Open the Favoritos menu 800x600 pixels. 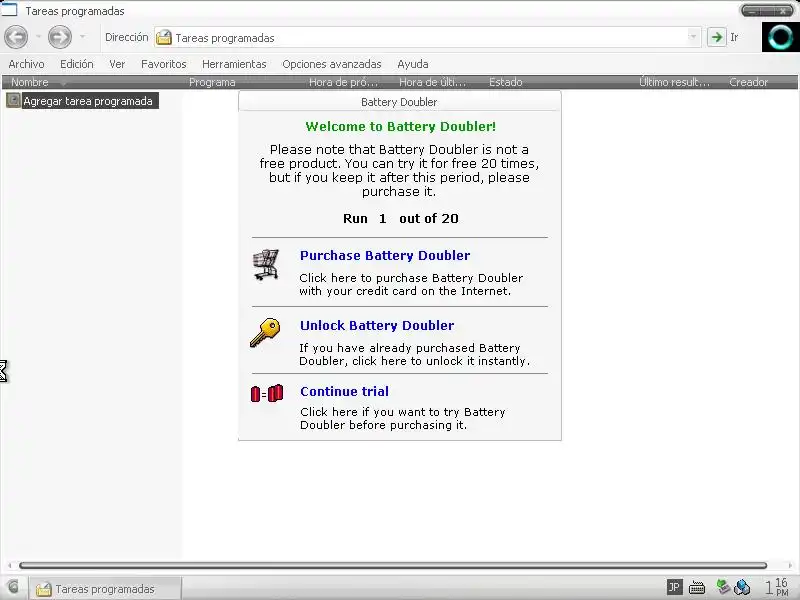click(x=163, y=64)
